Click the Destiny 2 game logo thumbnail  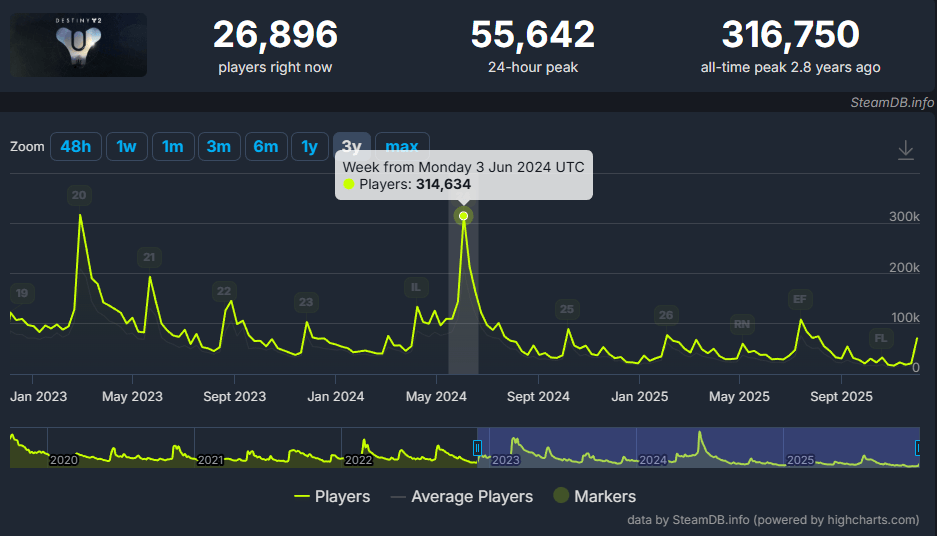pyautogui.click(x=78, y=45)
